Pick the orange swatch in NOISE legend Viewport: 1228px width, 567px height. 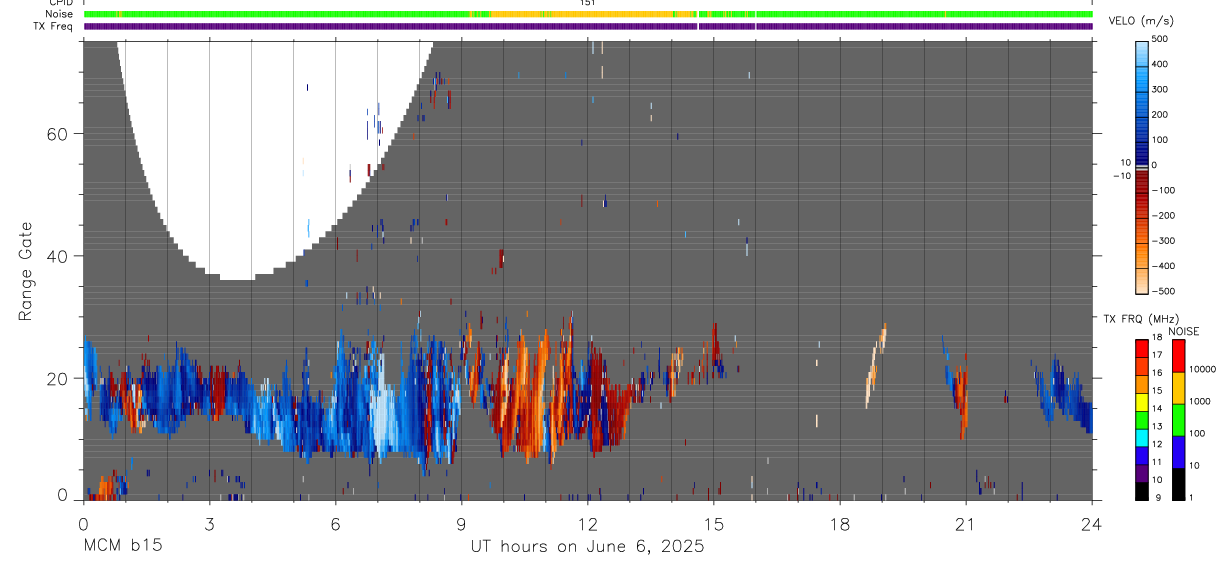click(x=1178, y=387)
